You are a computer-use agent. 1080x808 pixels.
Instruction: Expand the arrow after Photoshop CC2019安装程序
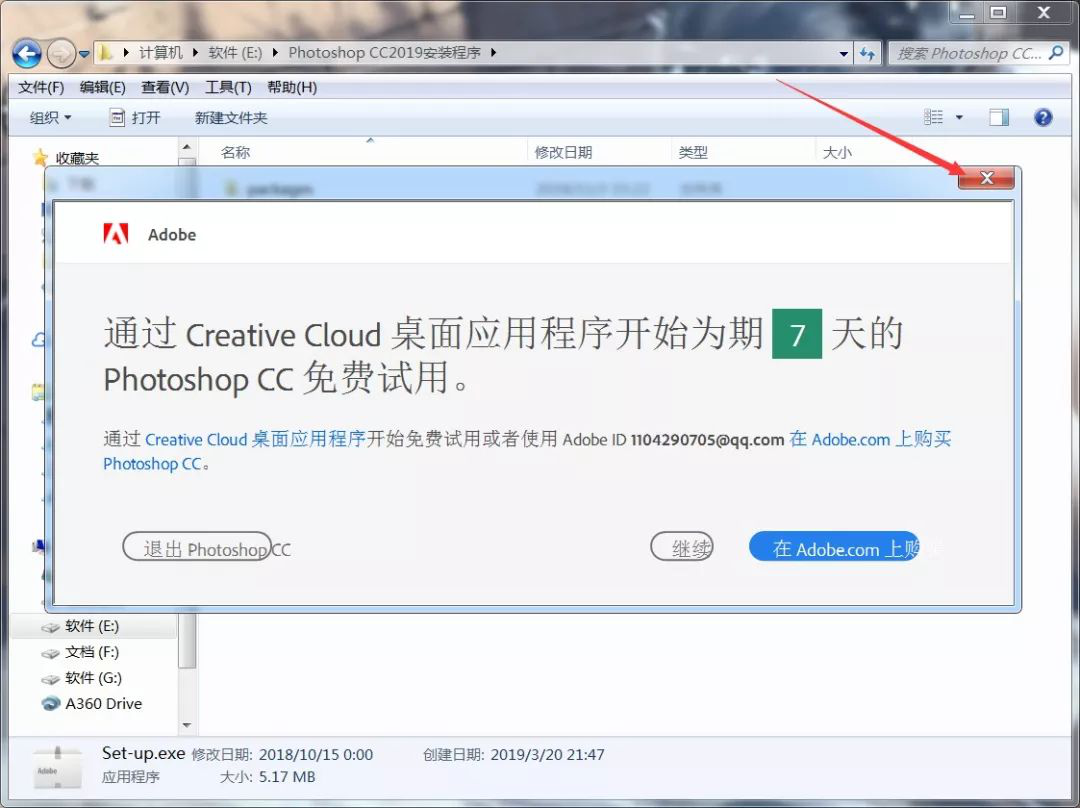pos(493,52)
